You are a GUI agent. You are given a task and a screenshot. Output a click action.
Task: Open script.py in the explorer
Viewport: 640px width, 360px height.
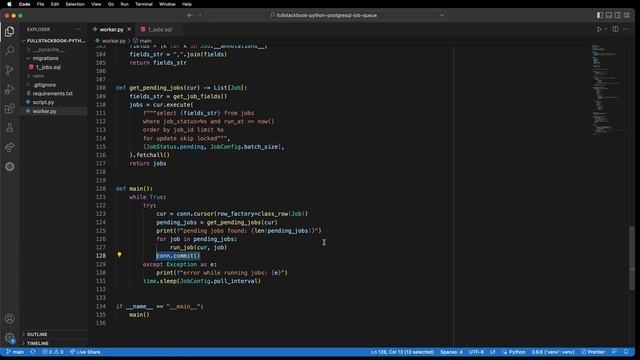coord(53,102)
